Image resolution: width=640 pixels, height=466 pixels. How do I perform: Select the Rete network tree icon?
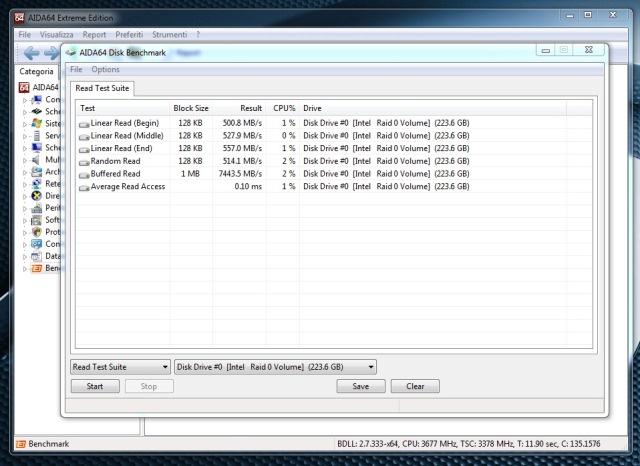(x=37, y=184)
